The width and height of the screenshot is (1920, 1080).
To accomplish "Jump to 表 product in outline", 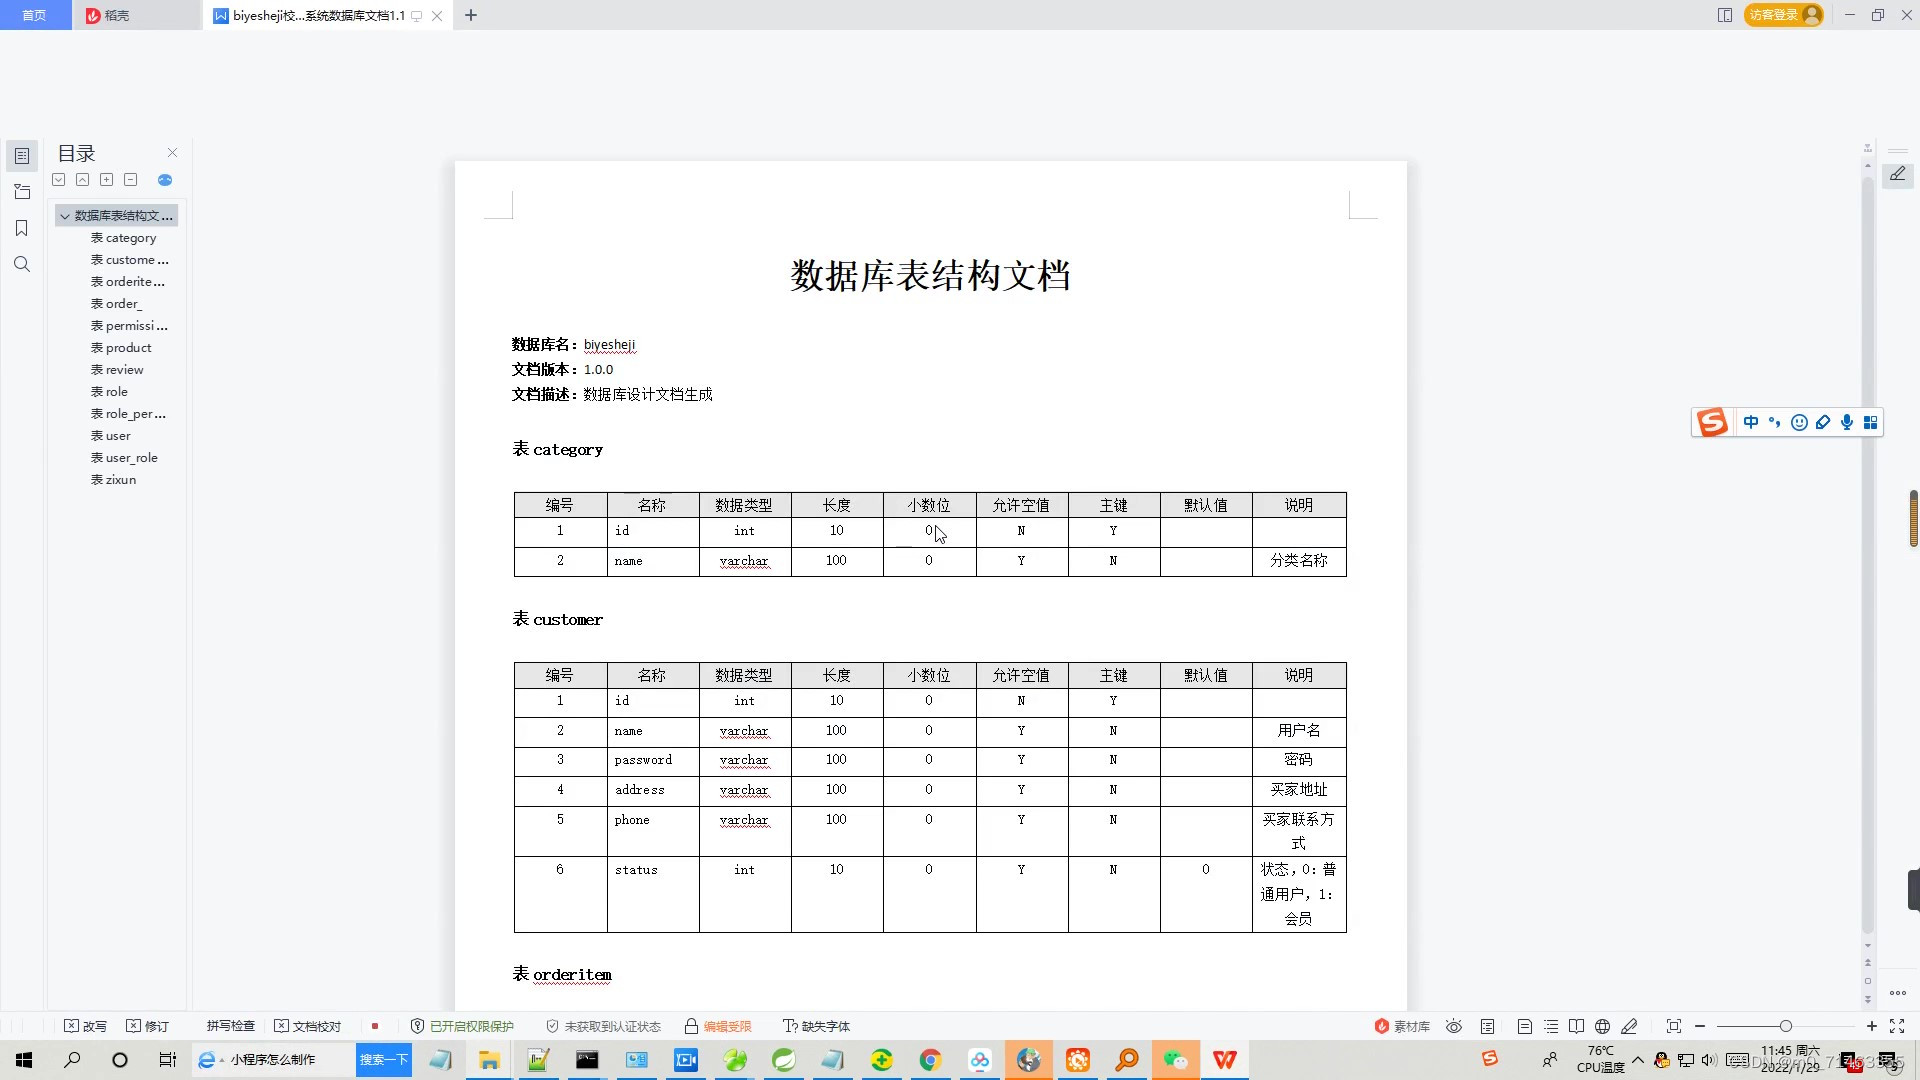I will point(128,348).
